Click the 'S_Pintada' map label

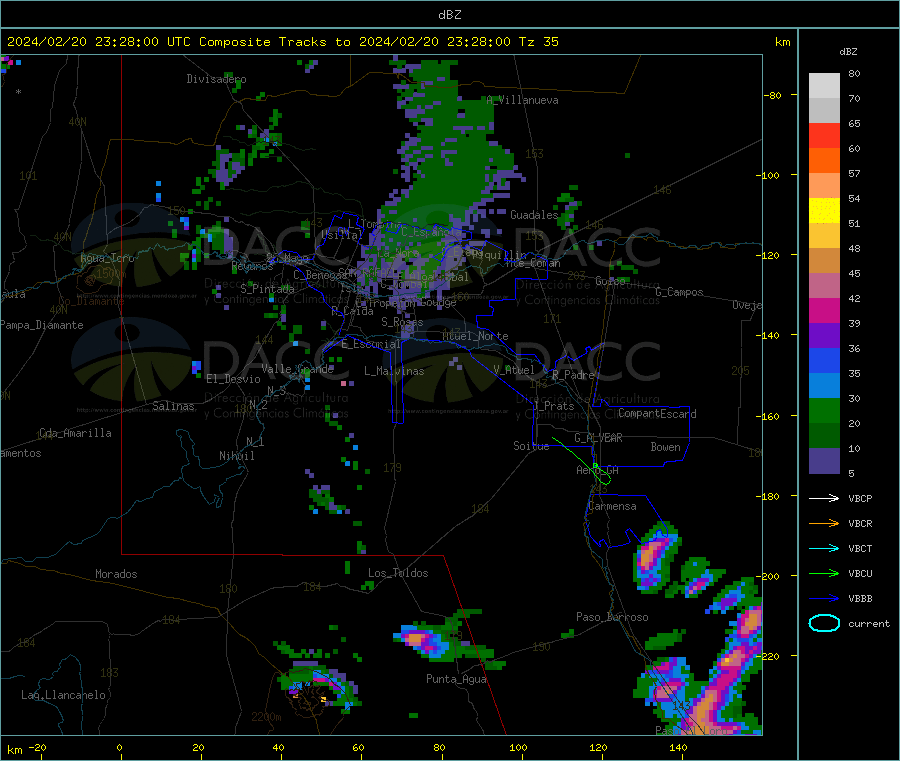point(267,289)
